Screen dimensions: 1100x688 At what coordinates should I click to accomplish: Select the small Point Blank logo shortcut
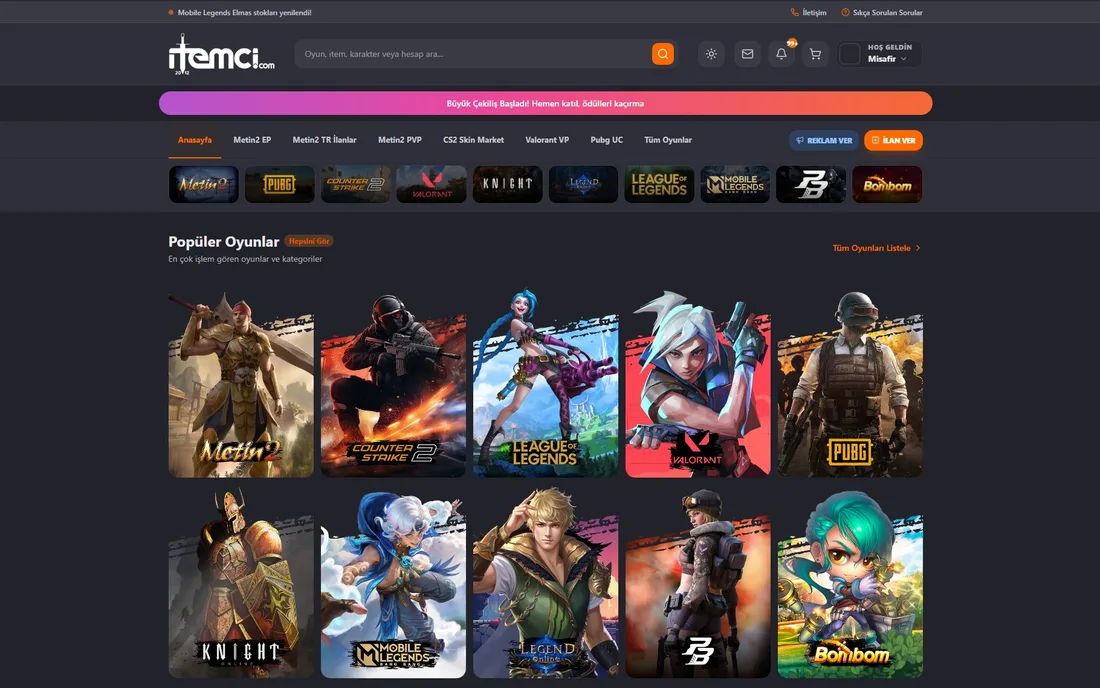coord(811,184)
